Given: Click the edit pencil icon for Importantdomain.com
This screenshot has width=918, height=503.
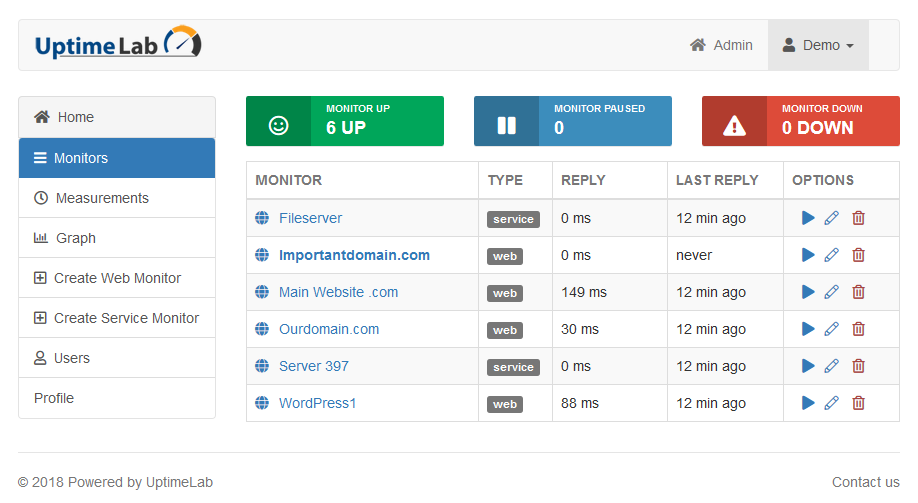Looking at the screenshot, I should [x=832, y=255].
